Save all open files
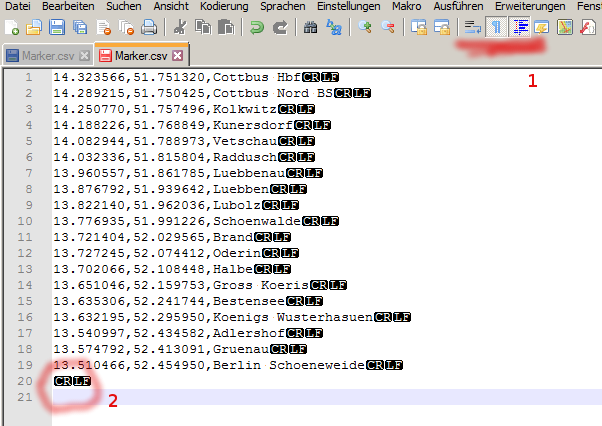 tap(80, 28)
